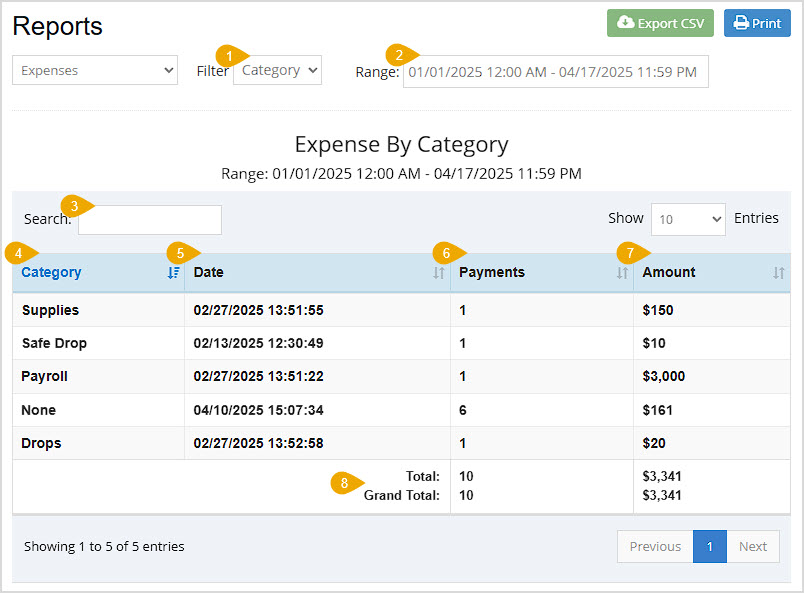This screenshot has width=804, height=593.
Task: Click the Previous pagination button
Action: (x=654, y=546)
